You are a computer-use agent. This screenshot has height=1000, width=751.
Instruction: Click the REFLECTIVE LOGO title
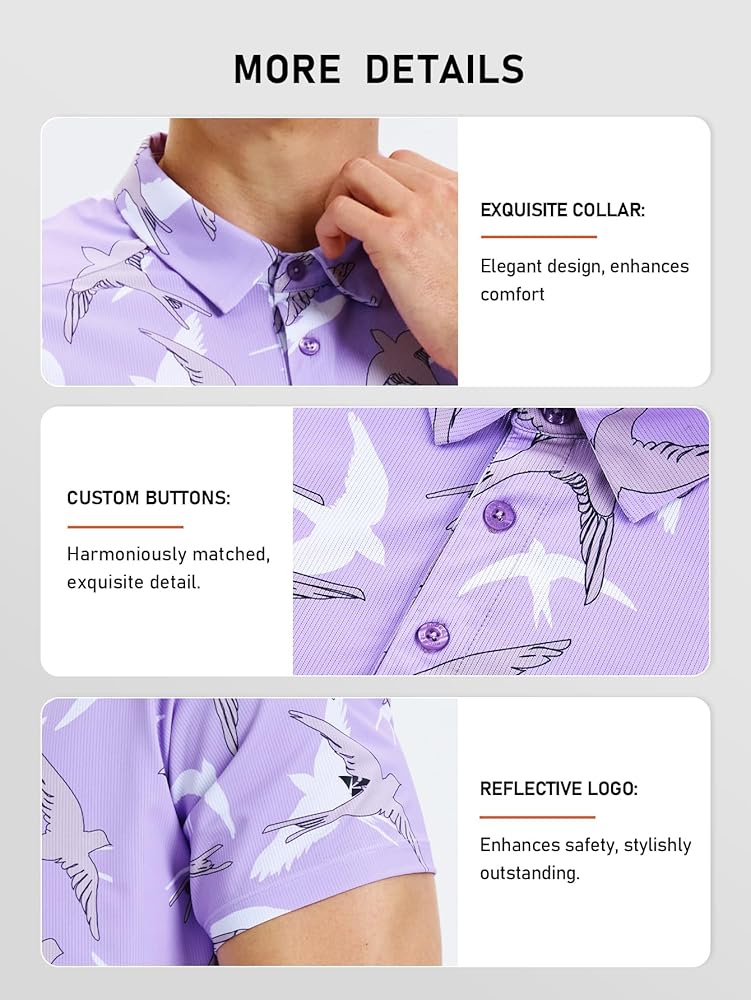pyautogui.click(x=558, y=788)
